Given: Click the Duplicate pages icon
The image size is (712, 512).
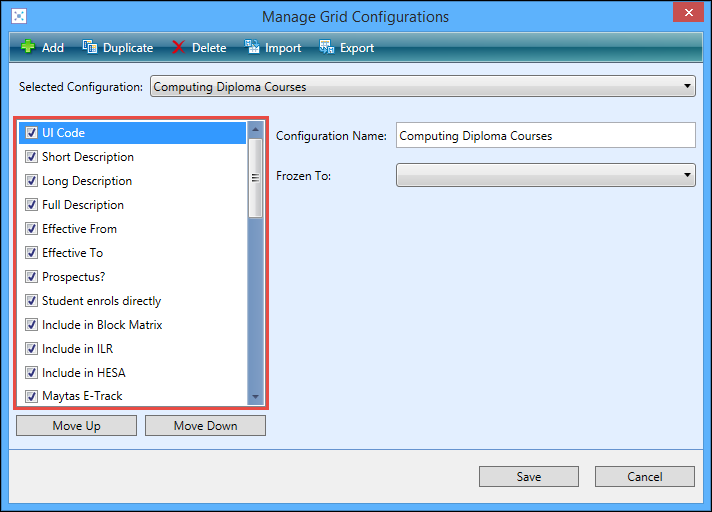Looking at the screenshot, I should (89, 46).
